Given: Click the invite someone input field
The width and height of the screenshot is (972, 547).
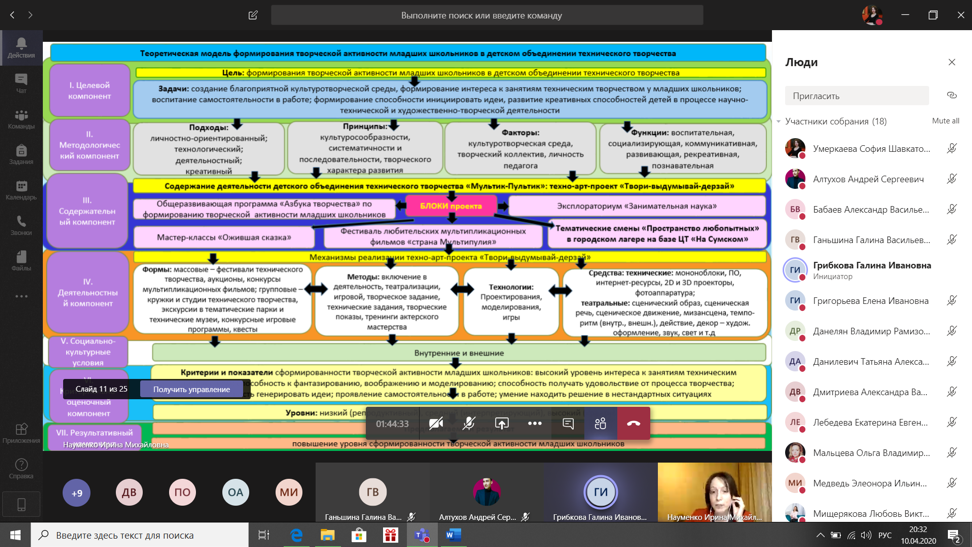Looking at the screenshot, I should (857, 96).
